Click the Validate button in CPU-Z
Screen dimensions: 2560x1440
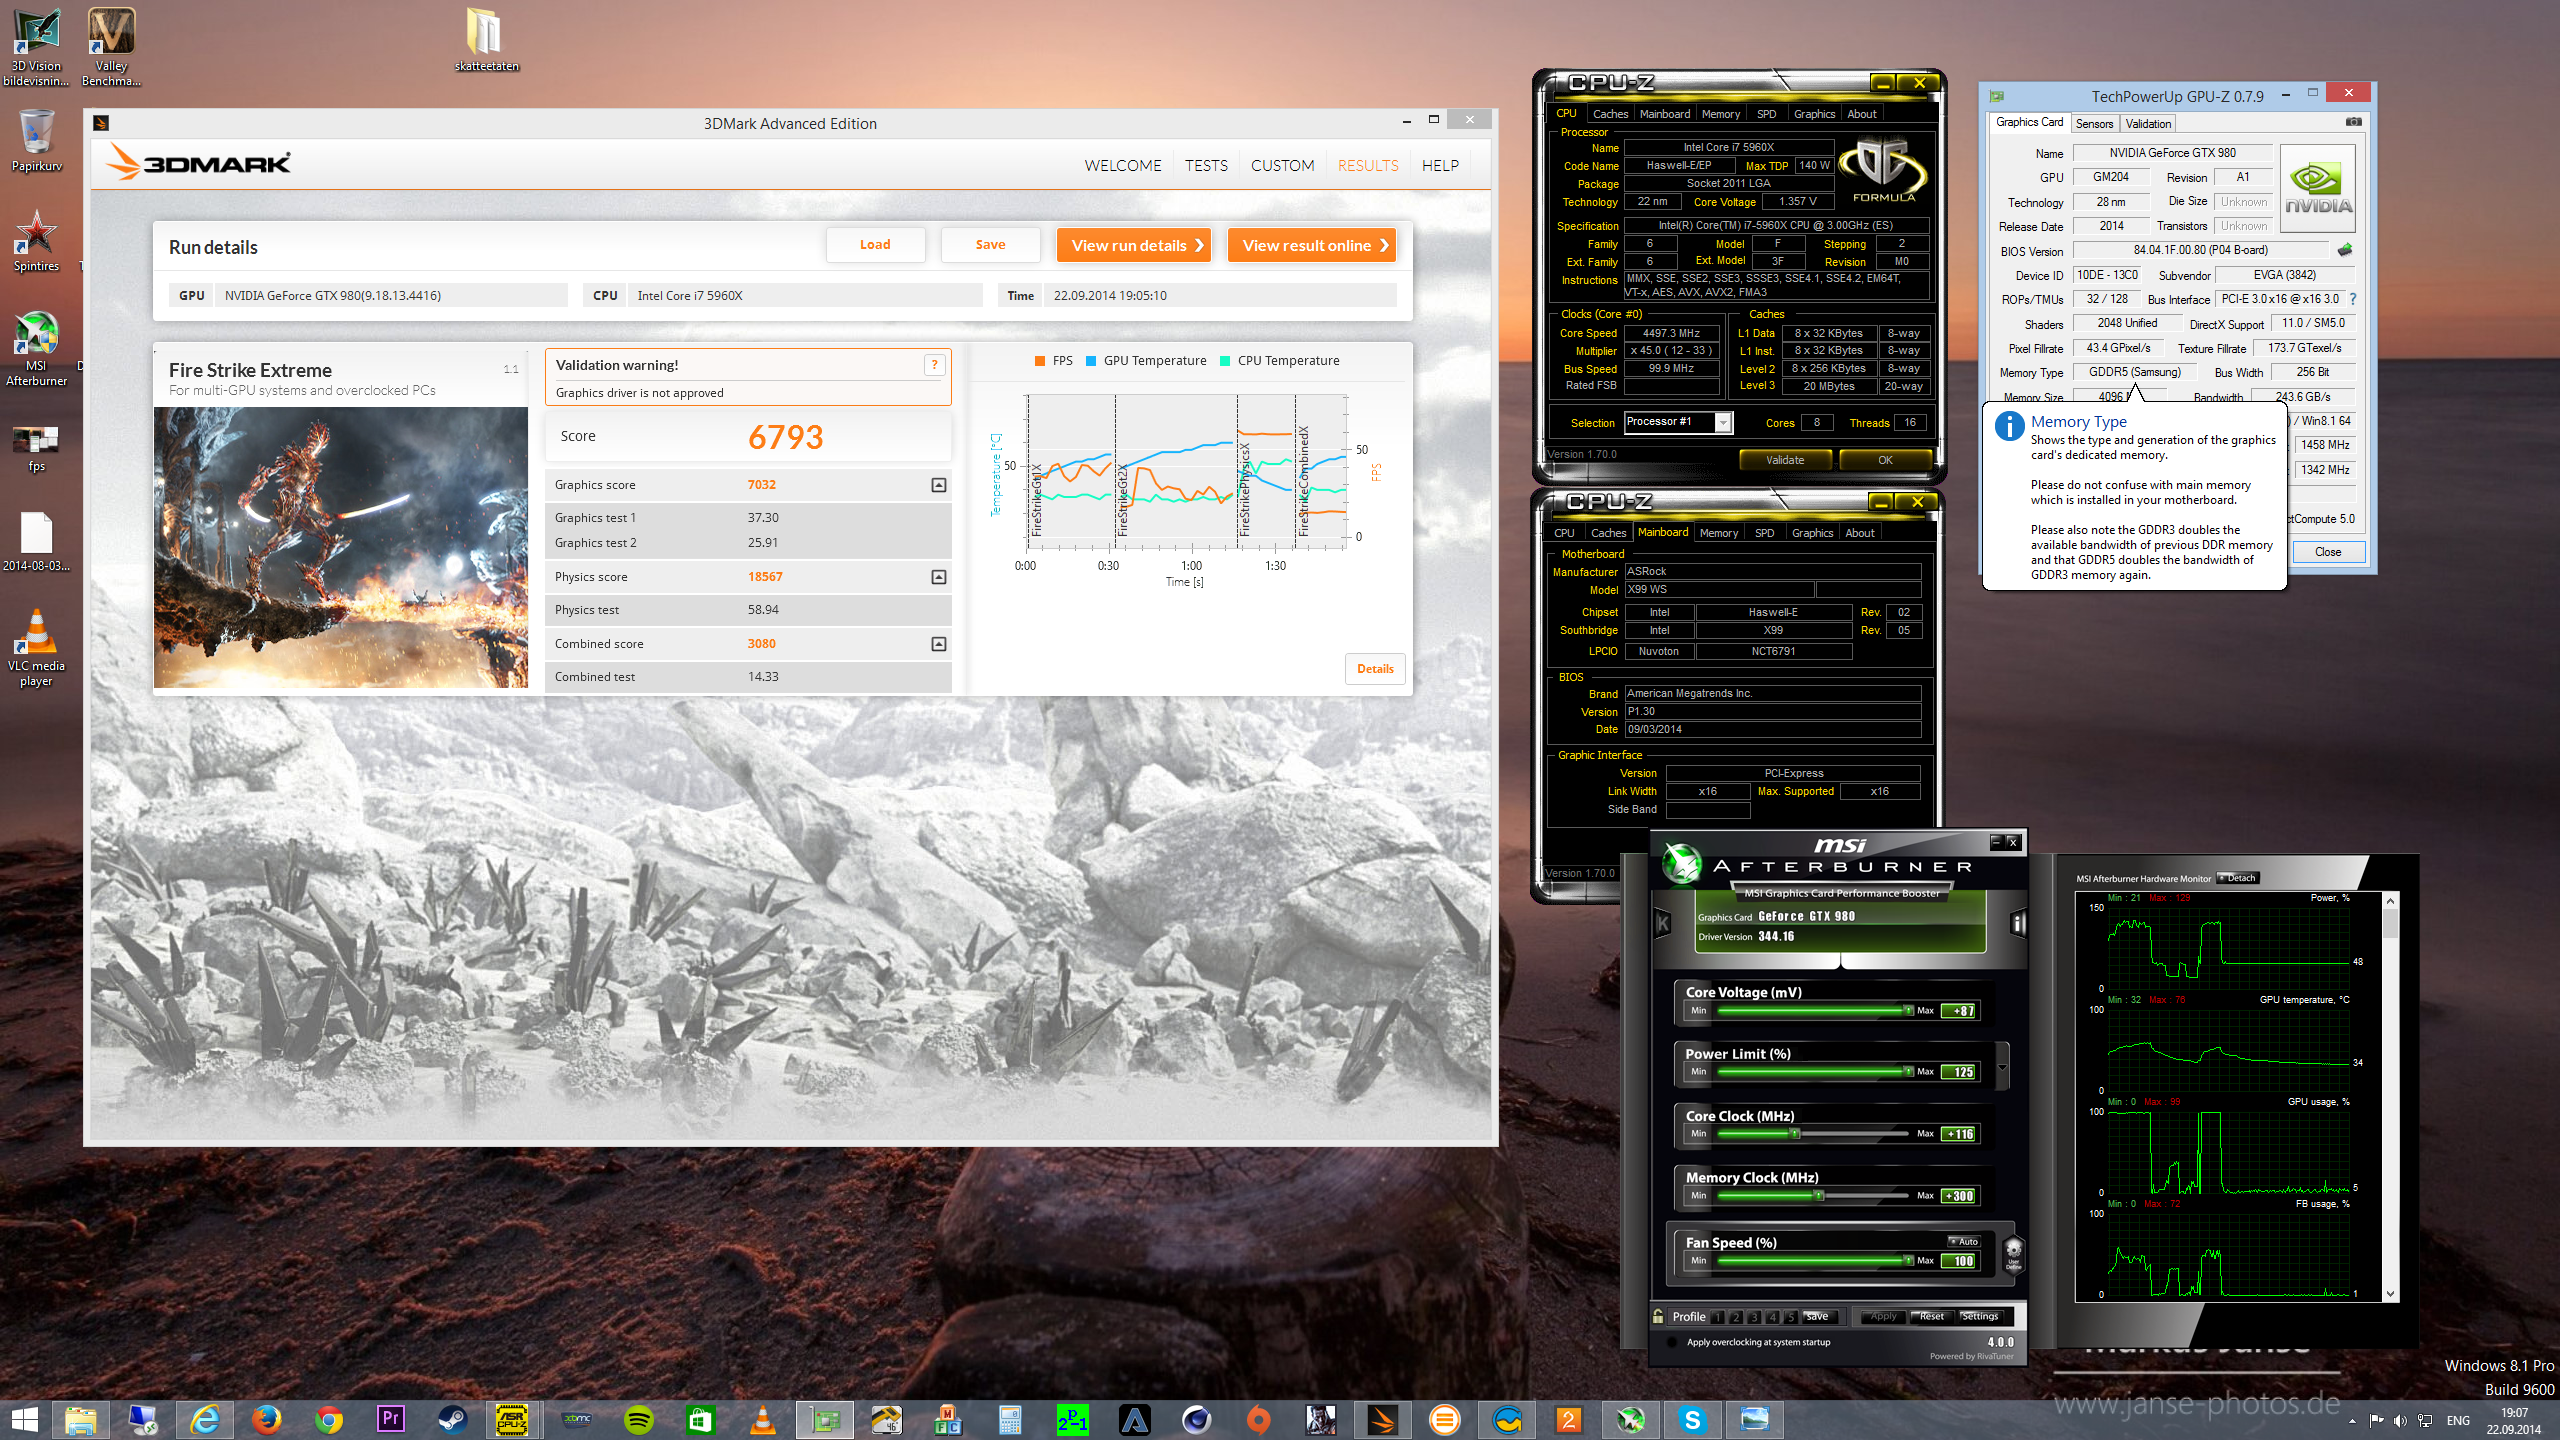coord(1785,460)
